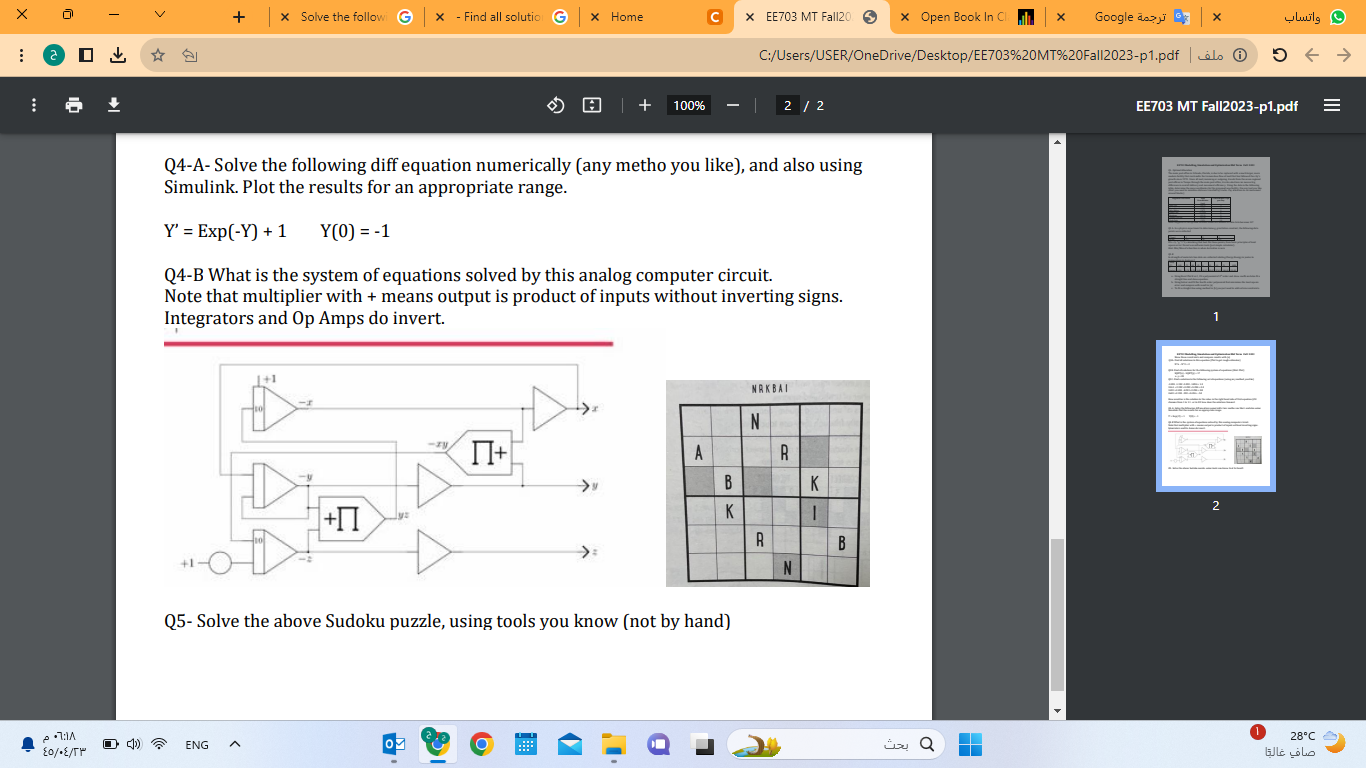1366x768 pixels.
Task: Toggle the browser side panel icon
Action: (x=86, y=55)
